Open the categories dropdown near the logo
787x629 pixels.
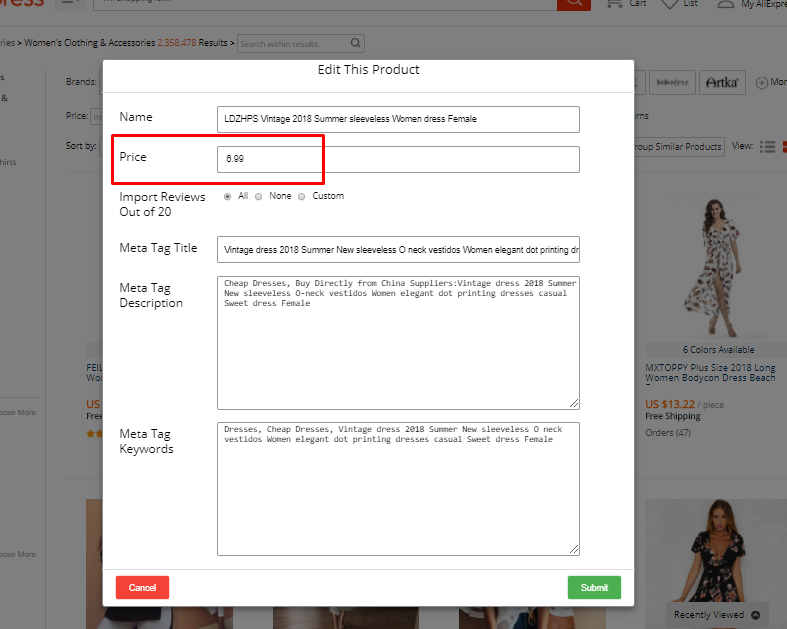(70, 4)
